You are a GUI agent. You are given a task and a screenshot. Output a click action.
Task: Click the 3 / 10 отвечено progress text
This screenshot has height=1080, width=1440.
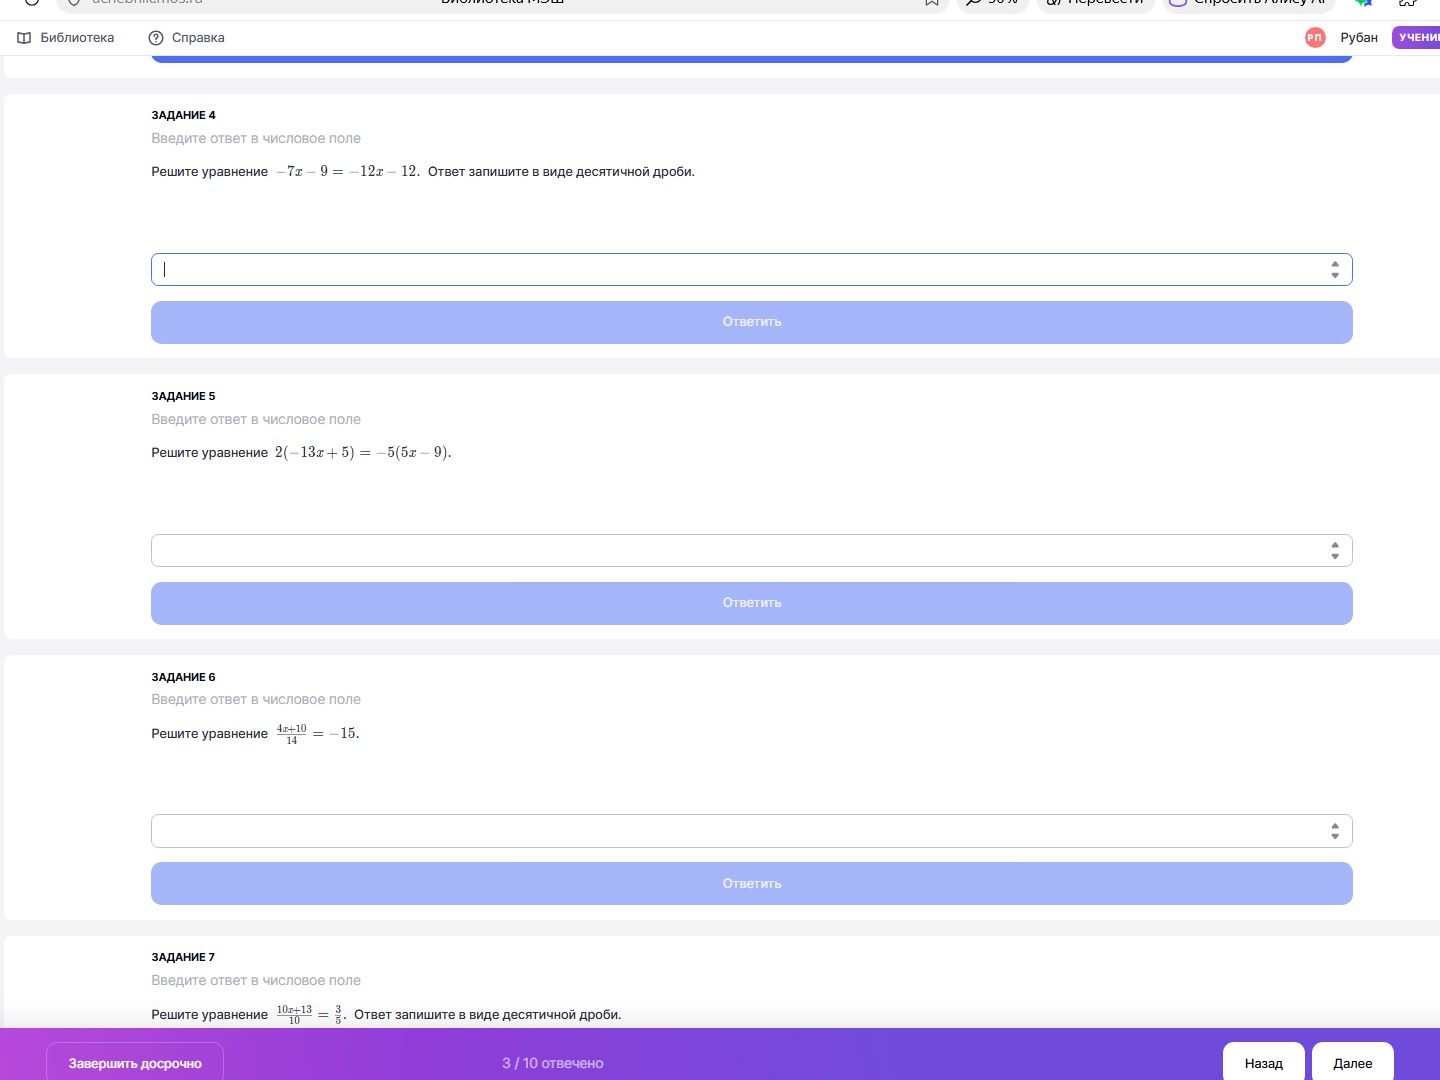(x=553, y=1063)
